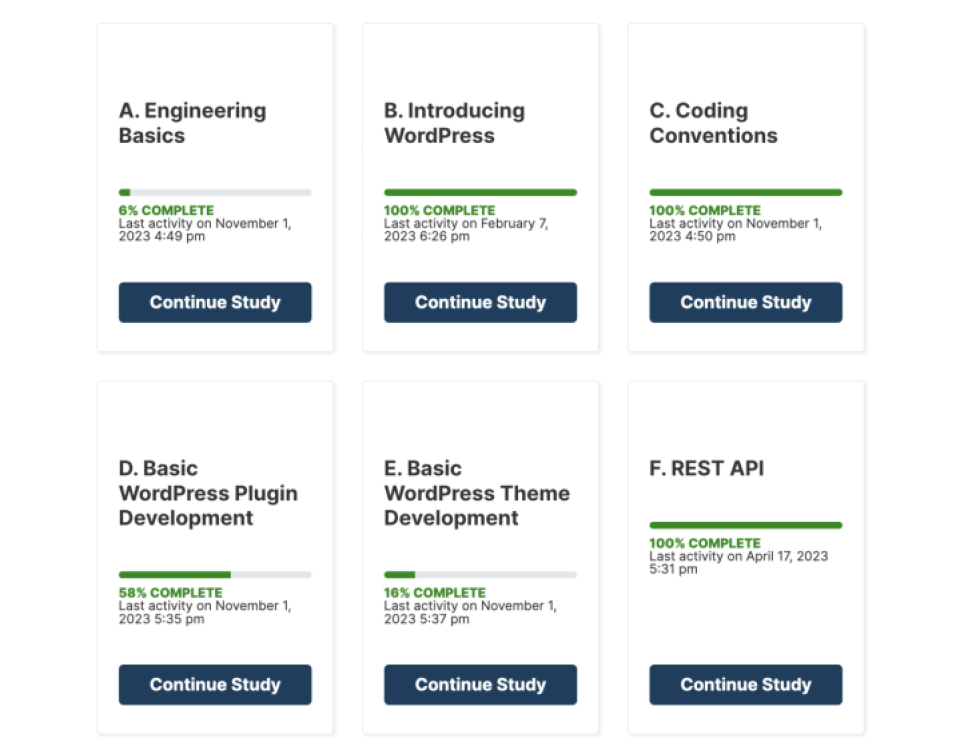
Task: Click the 16% progress bar for Theme Development
Action: (x=480, y=575)
